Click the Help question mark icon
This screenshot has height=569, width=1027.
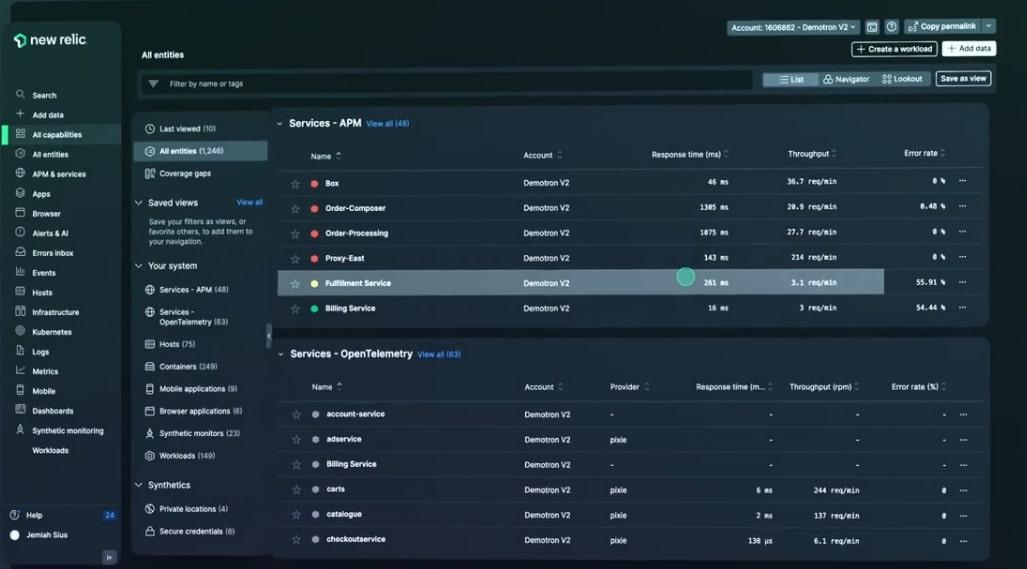pos(14,515)
